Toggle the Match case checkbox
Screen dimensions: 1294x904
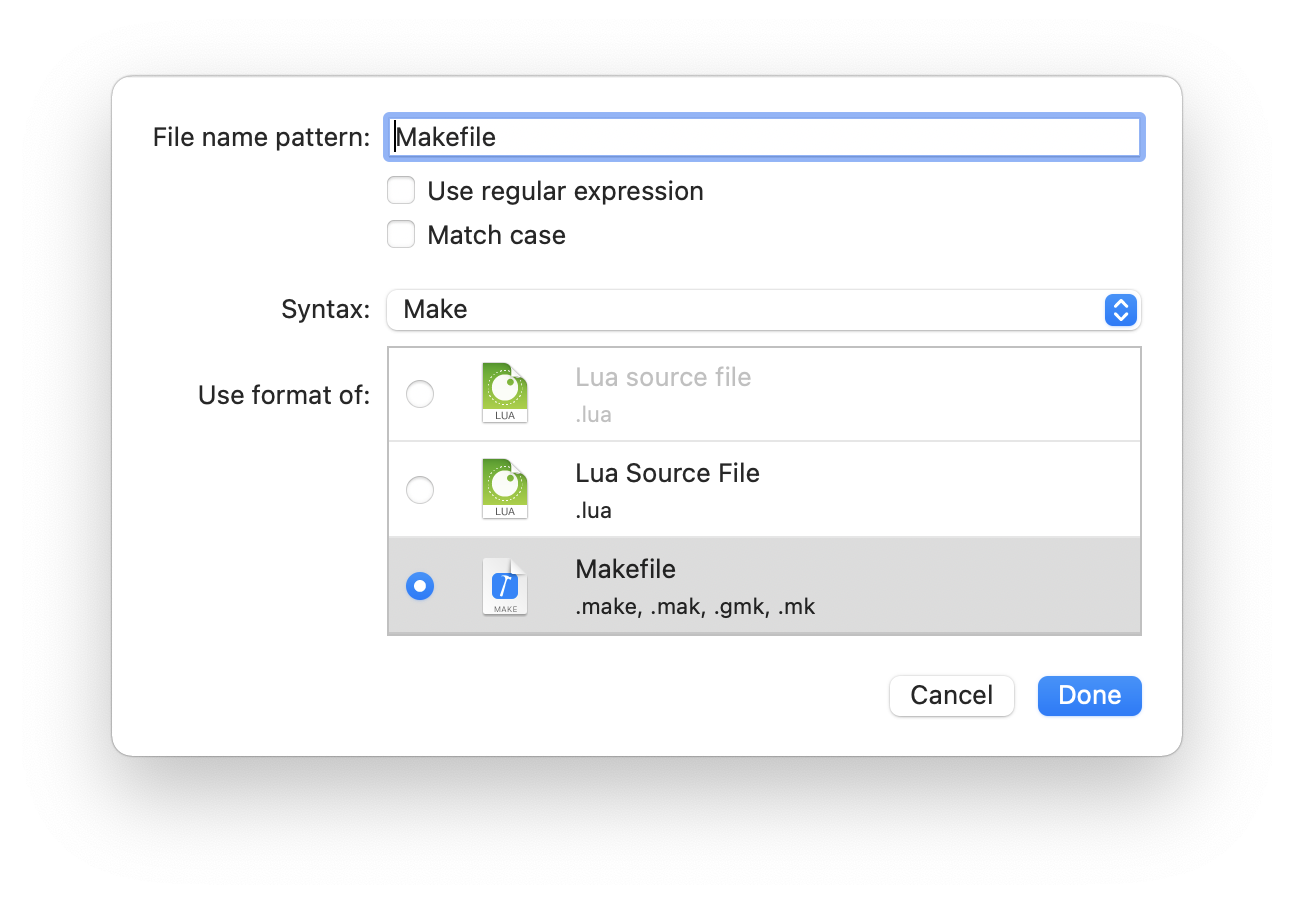[401, 234]
